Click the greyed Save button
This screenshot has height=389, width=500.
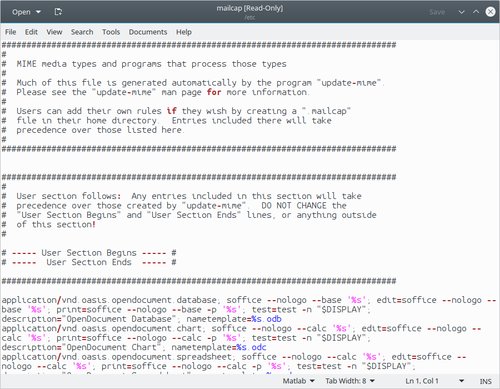(437, 12)
